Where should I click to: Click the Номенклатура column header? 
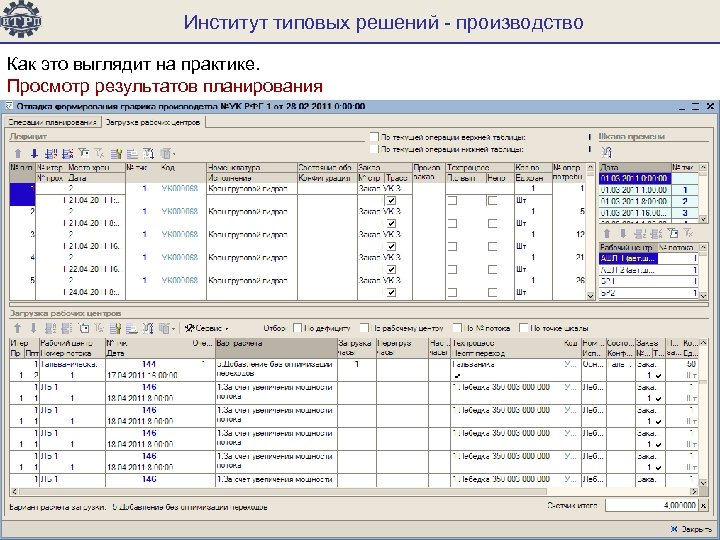click(x=252, y=168)
